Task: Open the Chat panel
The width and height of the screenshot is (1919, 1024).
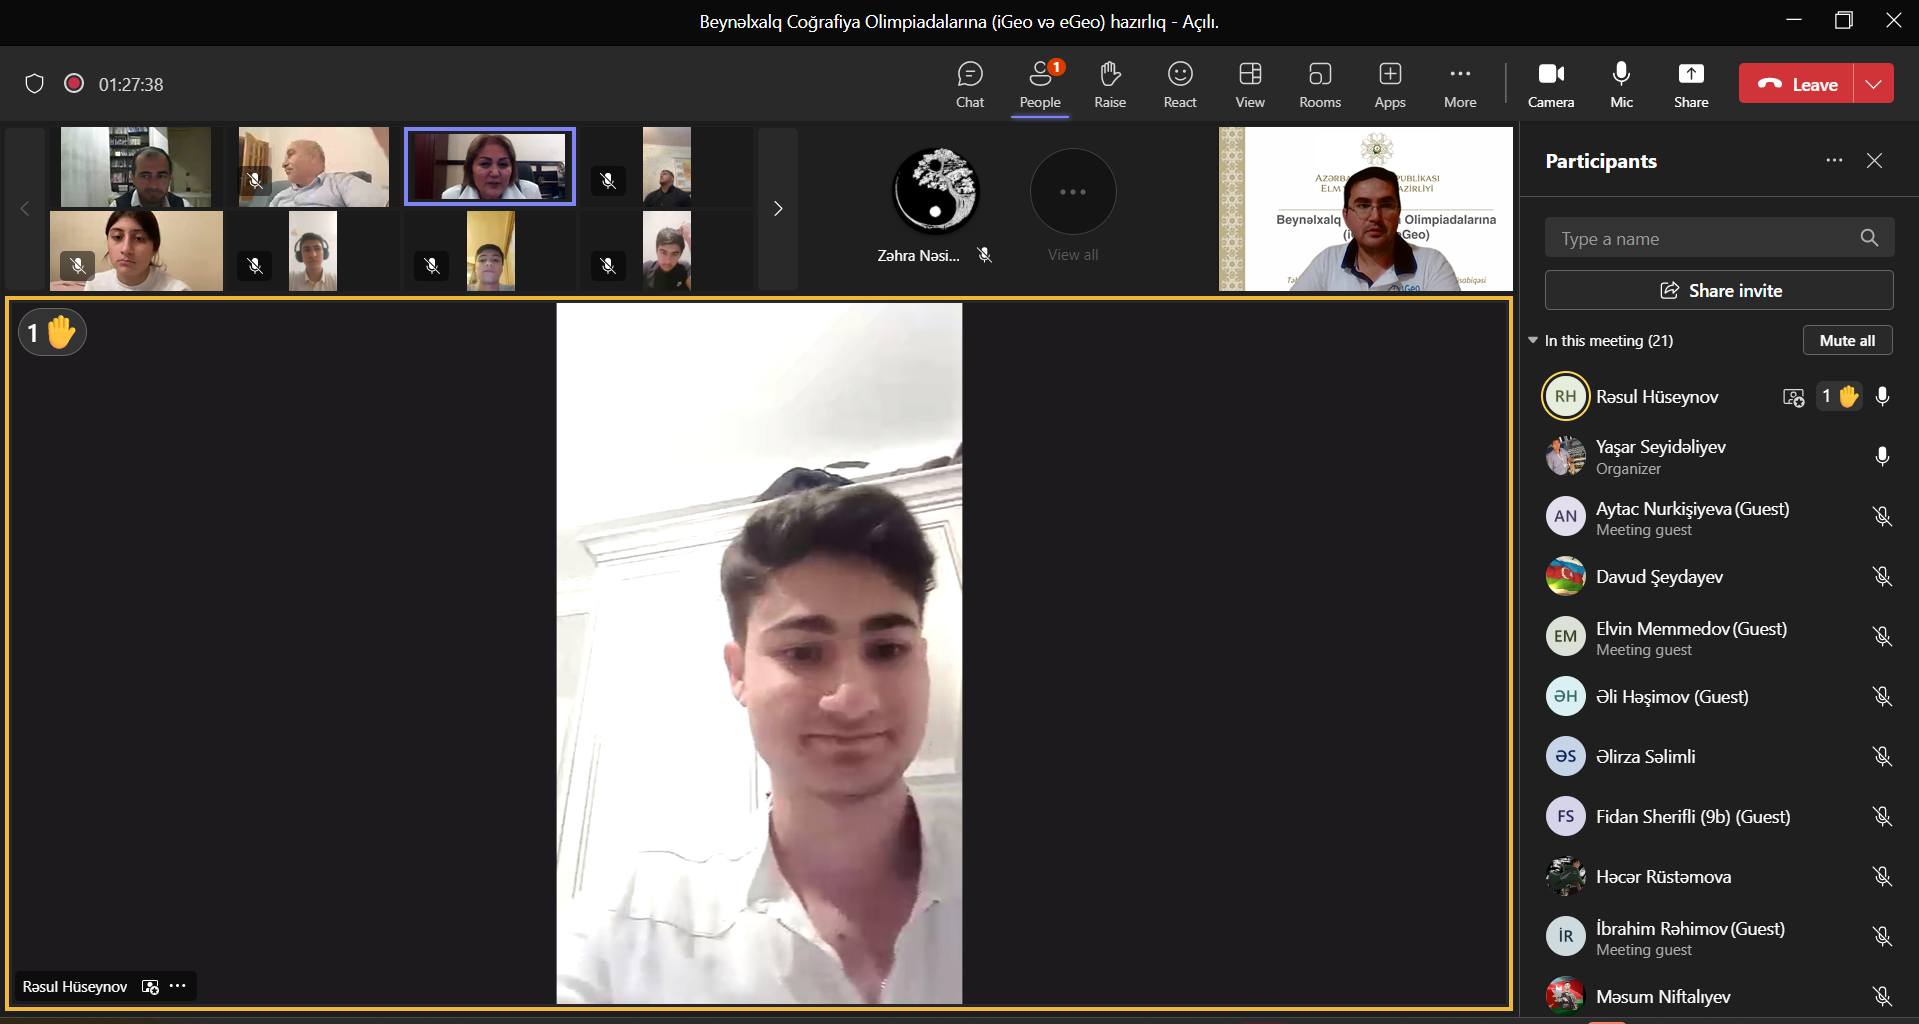Action: click(x=969, y=85)
